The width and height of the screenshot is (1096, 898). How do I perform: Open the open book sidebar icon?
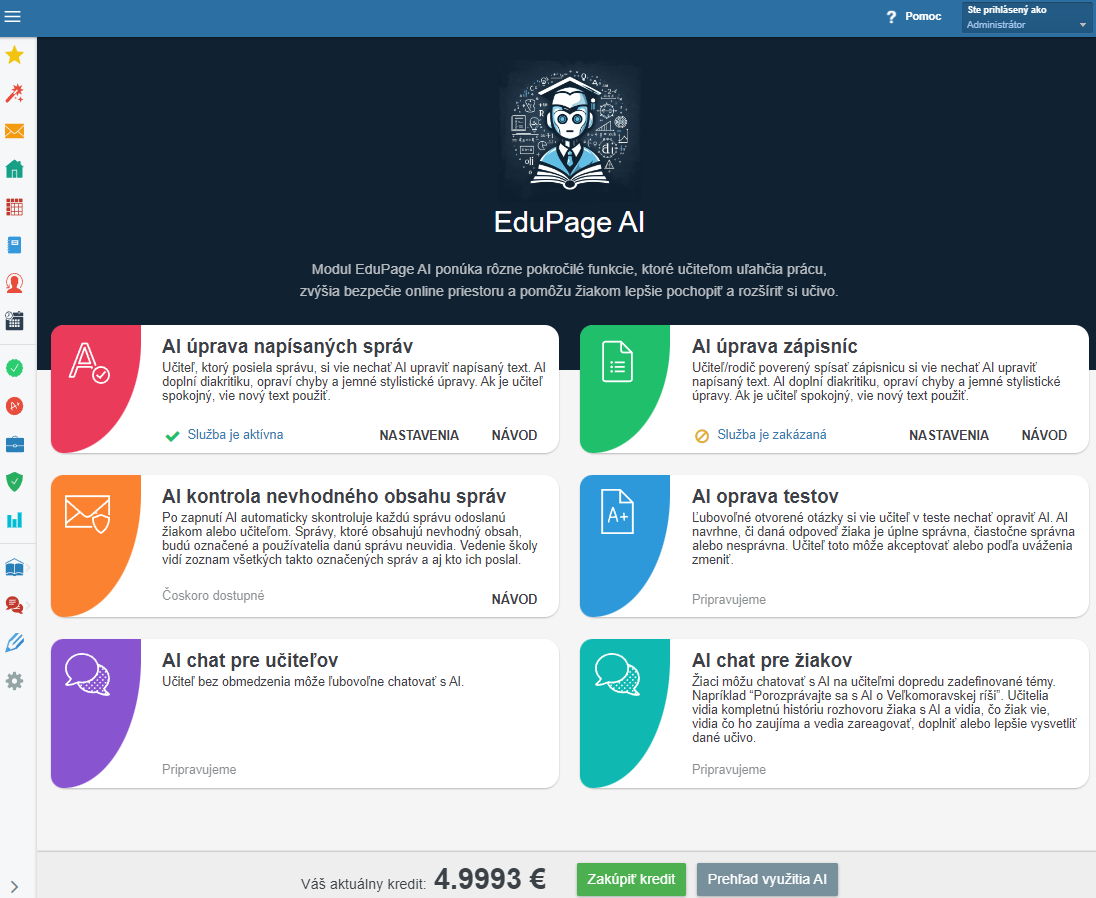point(15,567)
